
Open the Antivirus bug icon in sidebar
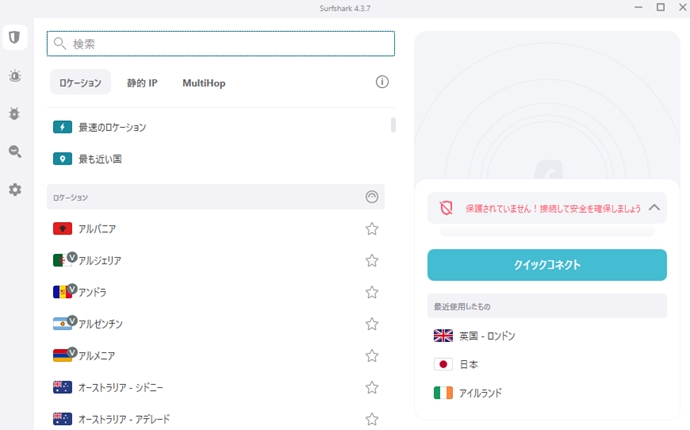15,114
